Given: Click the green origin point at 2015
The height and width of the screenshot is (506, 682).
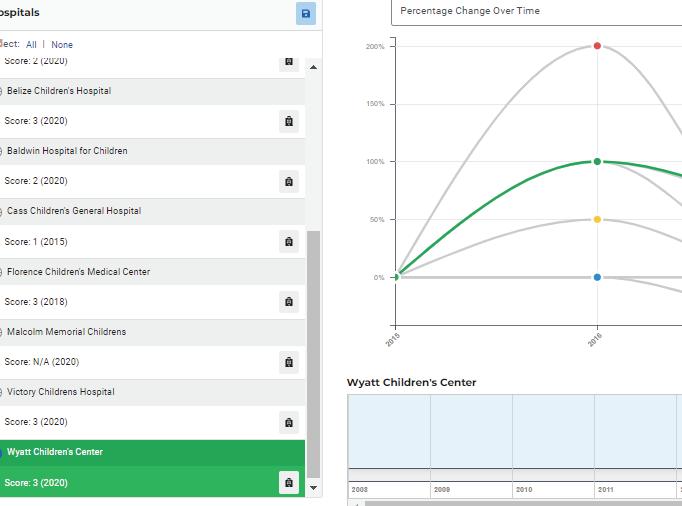Looking at the screenshot, I should 395,277.
